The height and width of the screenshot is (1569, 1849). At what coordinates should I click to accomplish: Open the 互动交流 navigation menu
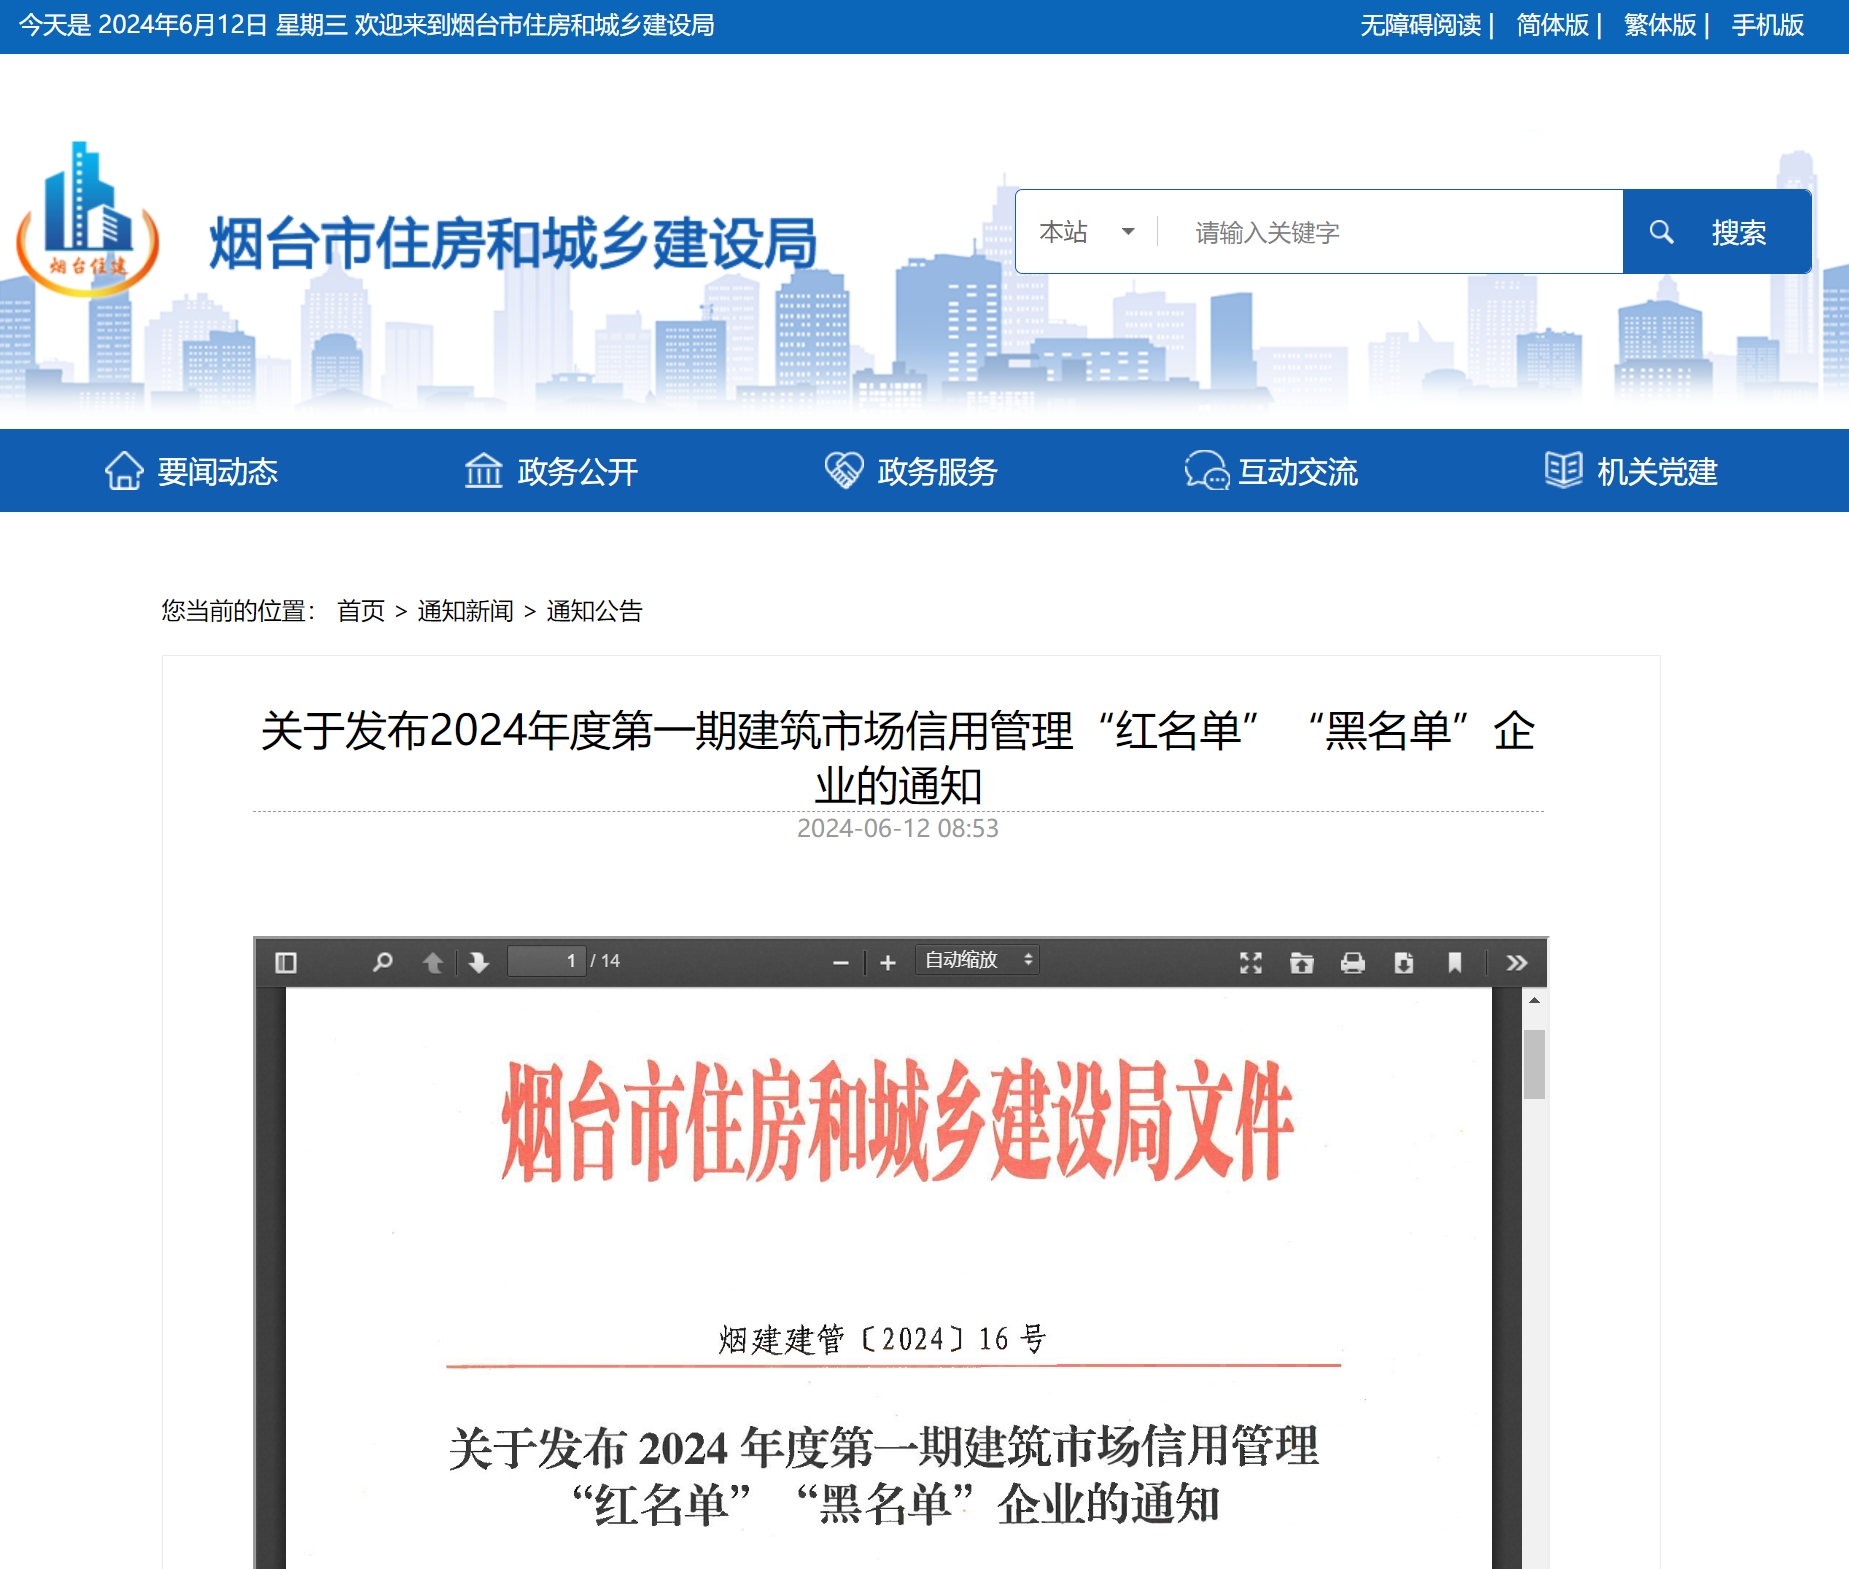click(1271, 471)
